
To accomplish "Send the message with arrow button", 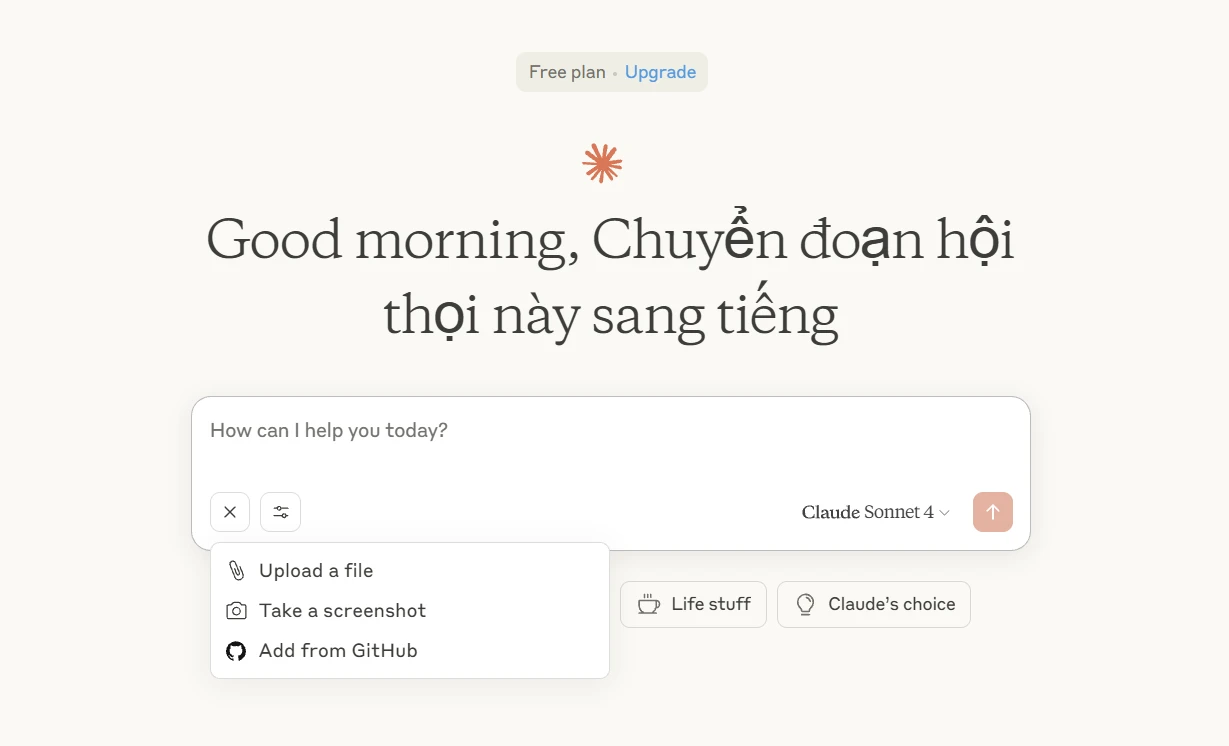I will point(992,512).
